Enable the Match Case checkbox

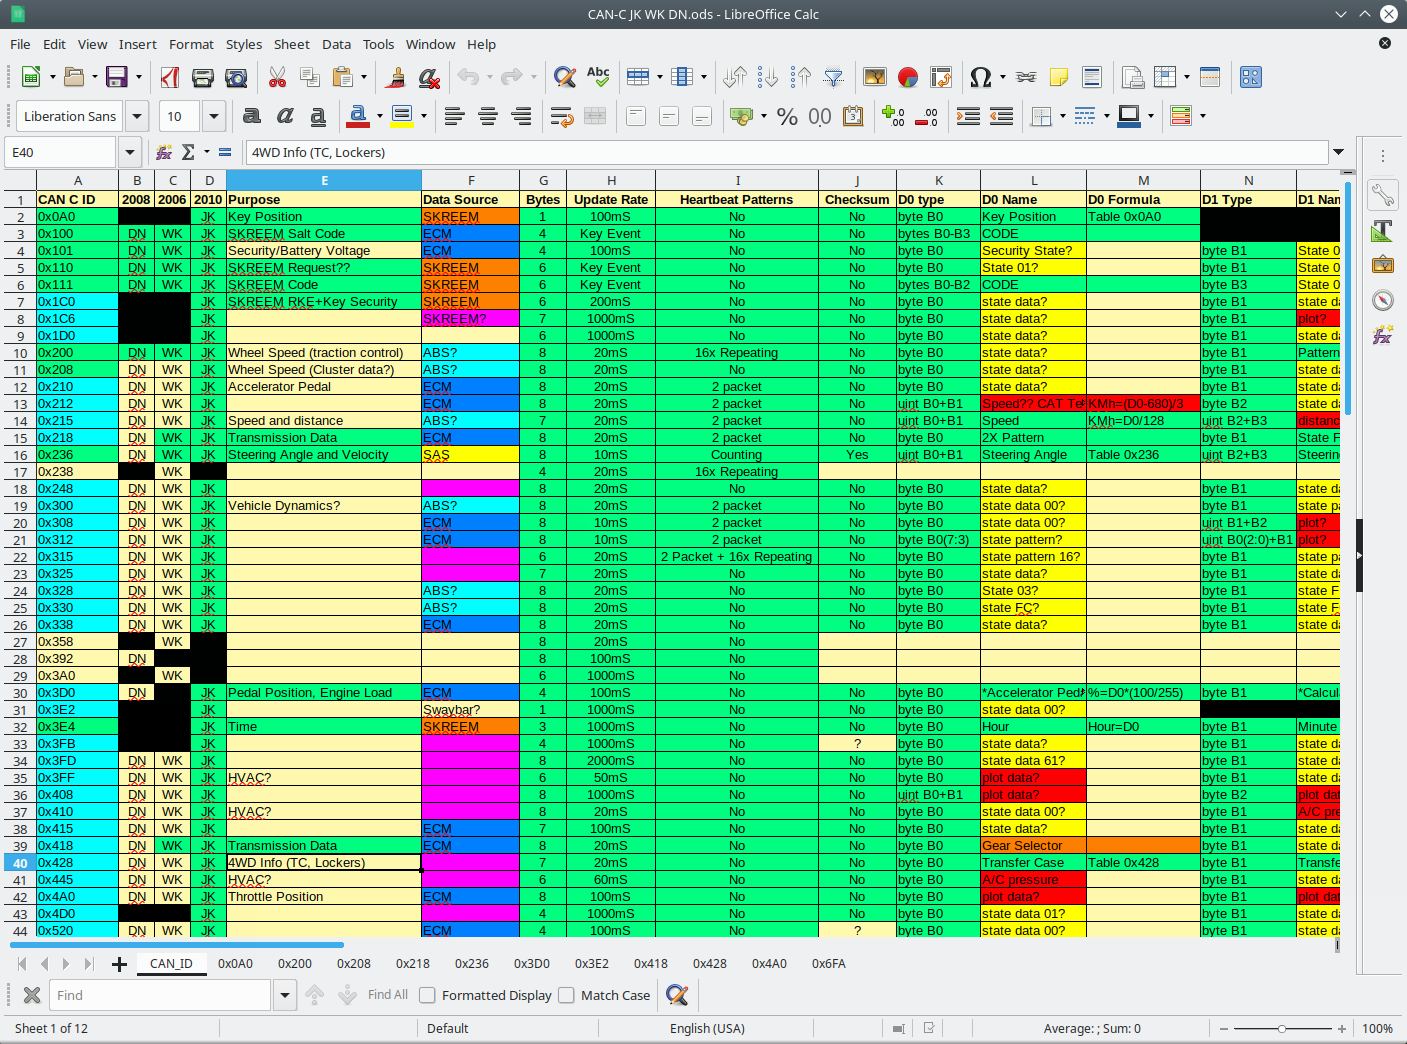click(x=566, y=995)
